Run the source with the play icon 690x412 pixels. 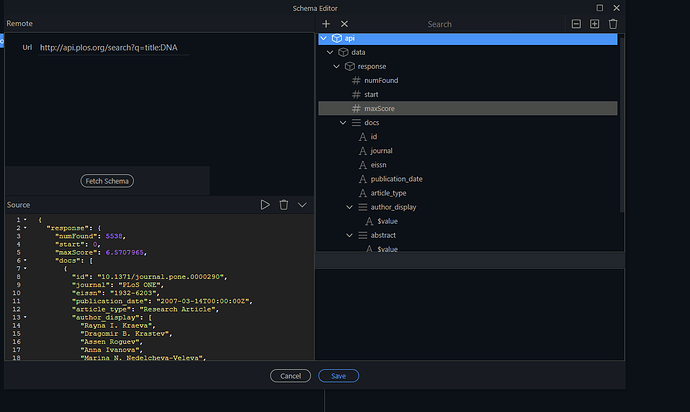pyautogui.click(x=265, y=205)
